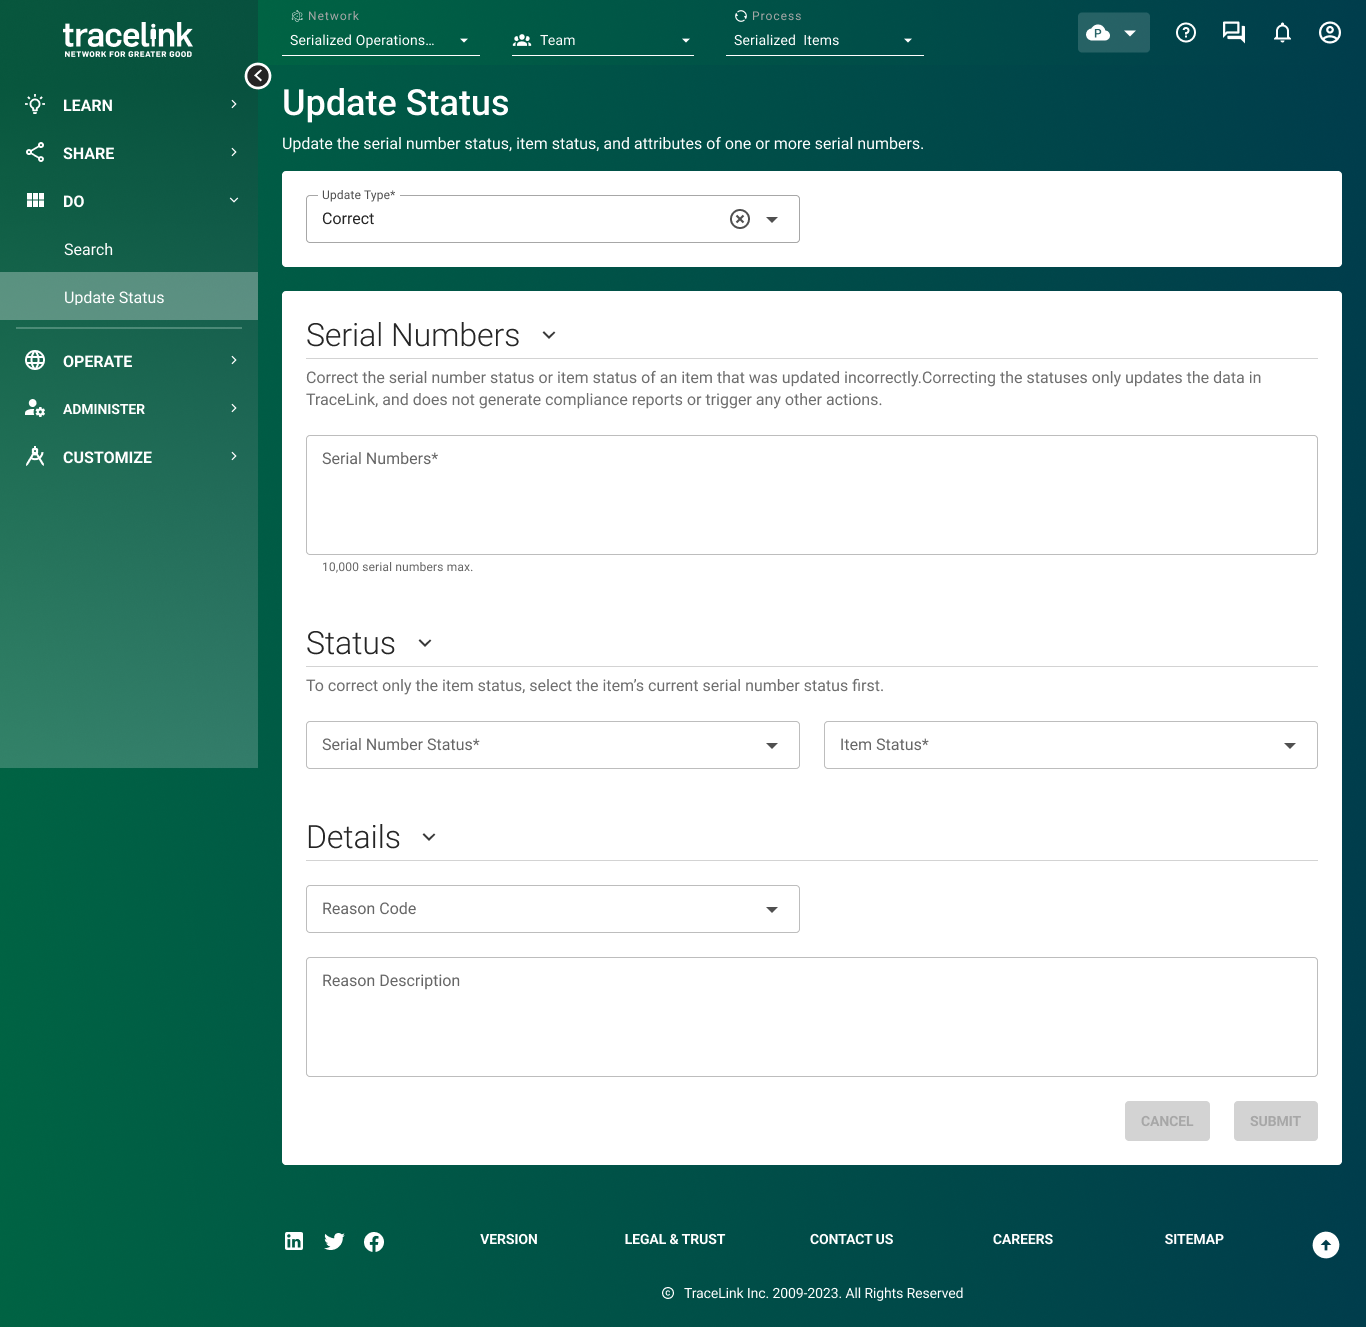
Task: Collapse the sidebar with the left arrow
Action: coord(257,76)
